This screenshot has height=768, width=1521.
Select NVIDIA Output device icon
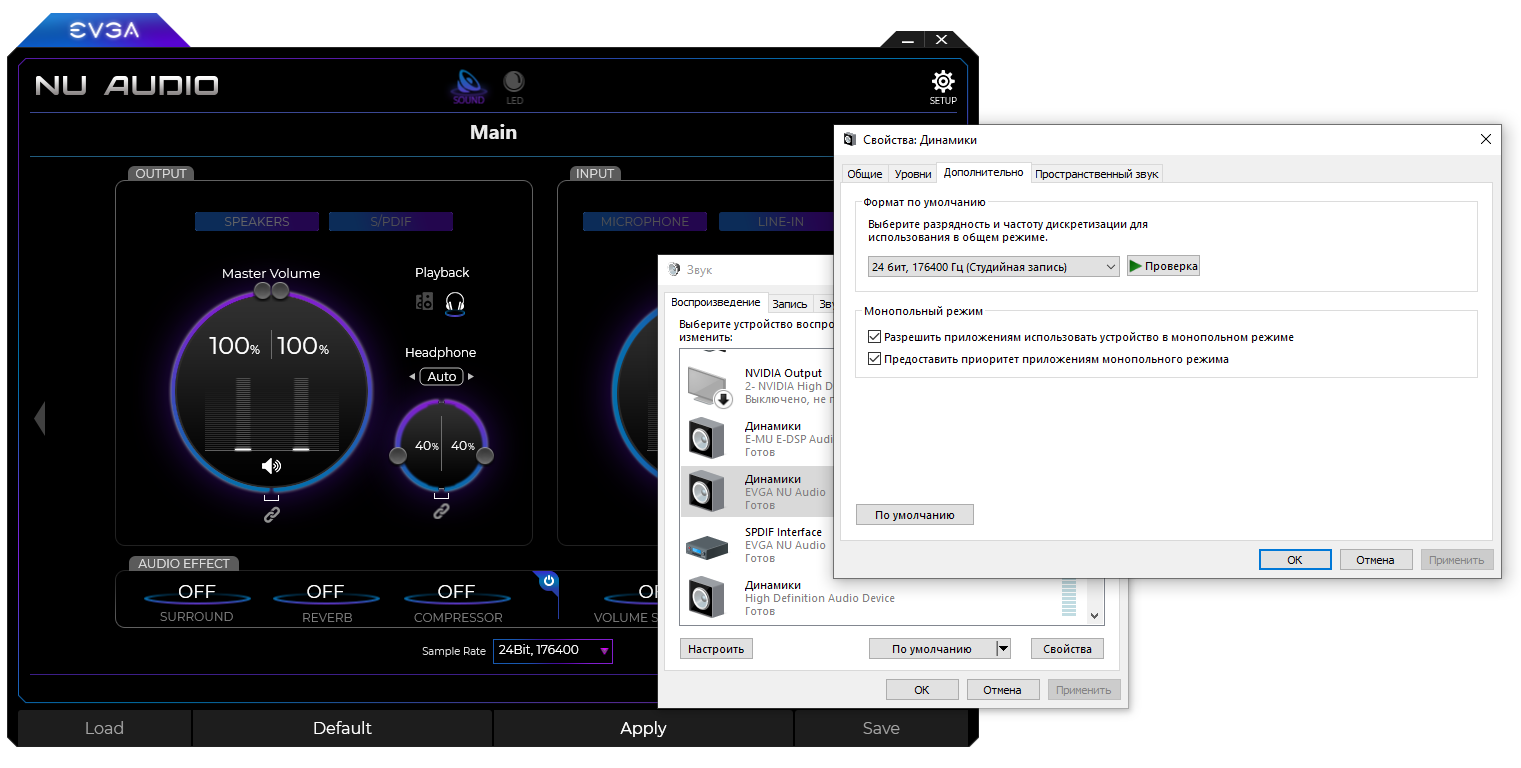[x=711, y=386]
